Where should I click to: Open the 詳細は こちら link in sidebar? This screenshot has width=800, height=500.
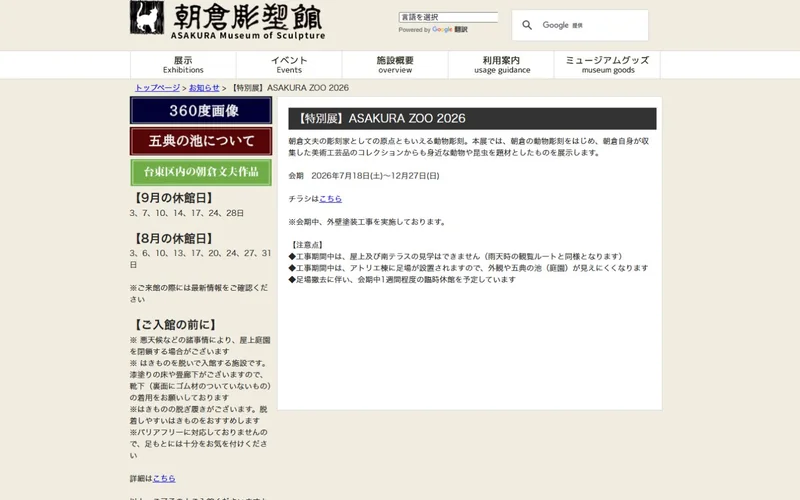pos(164,479)
